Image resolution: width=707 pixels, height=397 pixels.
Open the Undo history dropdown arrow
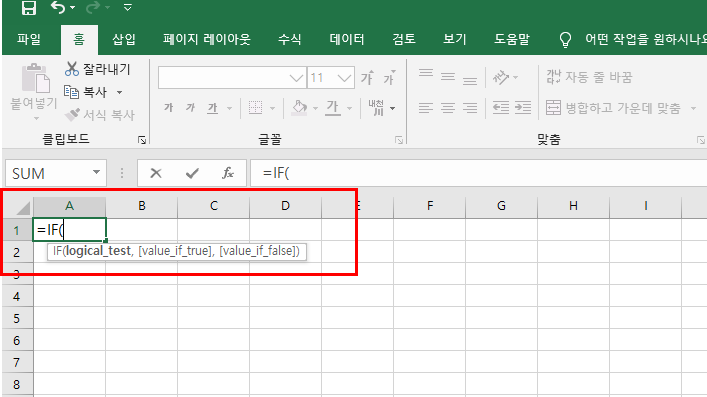click(72, 8)
